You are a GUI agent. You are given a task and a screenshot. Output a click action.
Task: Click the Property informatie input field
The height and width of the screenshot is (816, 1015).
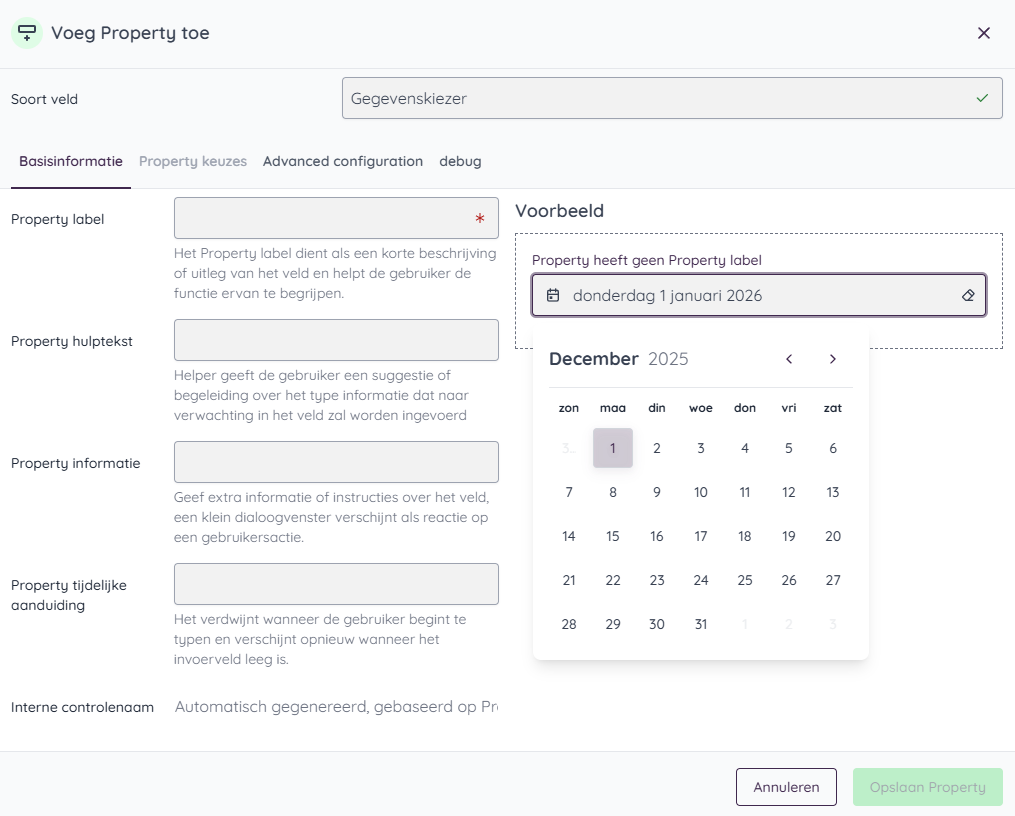pos(336,462)
